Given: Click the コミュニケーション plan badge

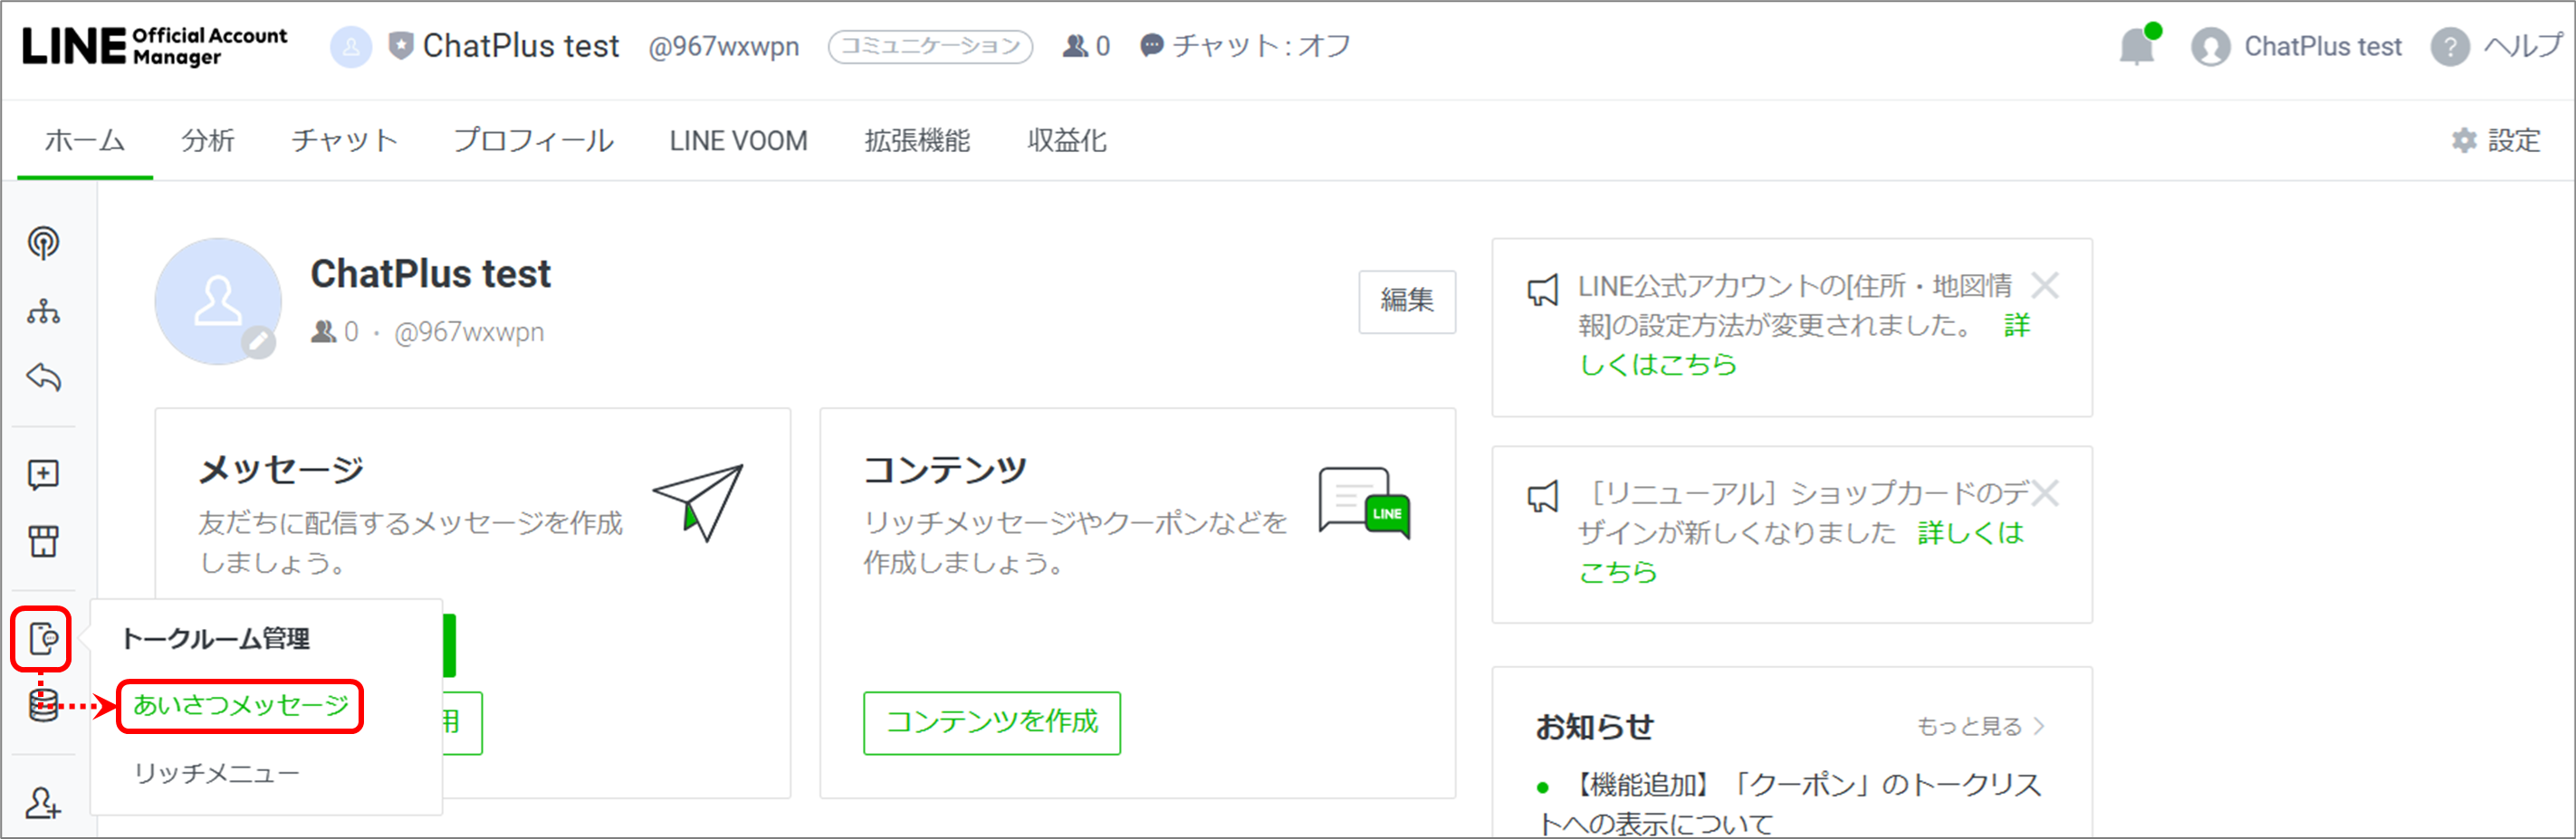Looking at the screenshot, I should [x=931, y=46].
